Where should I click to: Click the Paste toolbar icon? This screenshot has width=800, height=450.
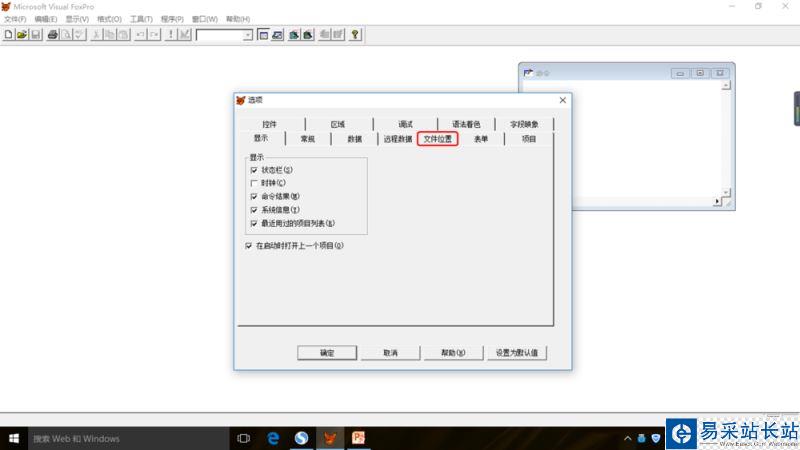[123, 35]
